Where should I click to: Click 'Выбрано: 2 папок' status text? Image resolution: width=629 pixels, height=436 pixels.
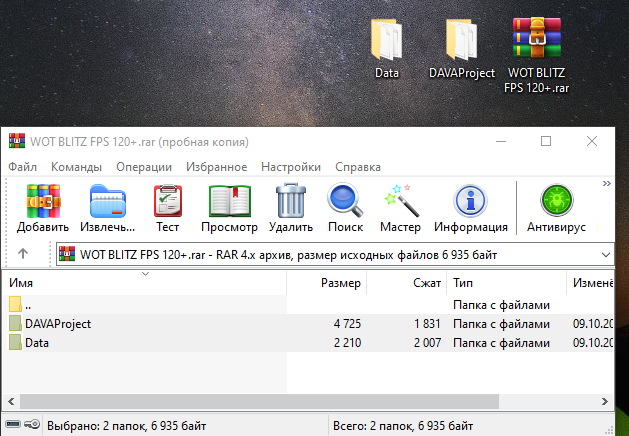126,426
